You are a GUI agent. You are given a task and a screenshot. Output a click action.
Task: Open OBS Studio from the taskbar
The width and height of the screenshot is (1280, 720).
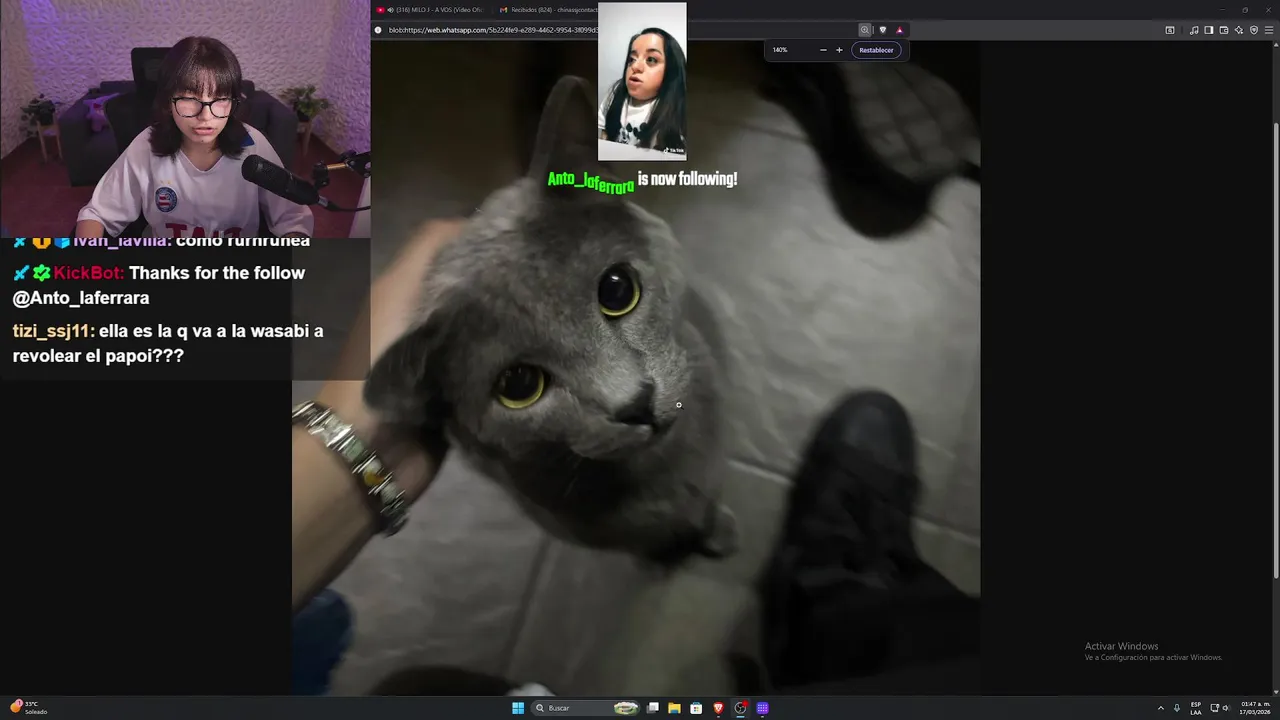(740, 708)
